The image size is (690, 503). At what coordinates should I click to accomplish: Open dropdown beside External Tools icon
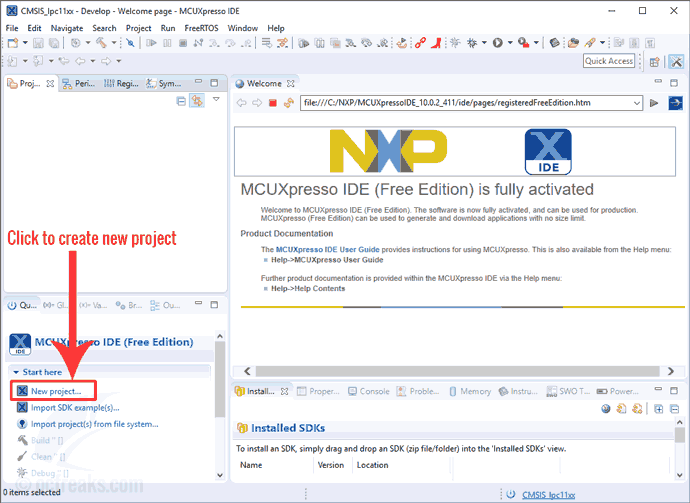pos(536,43)
